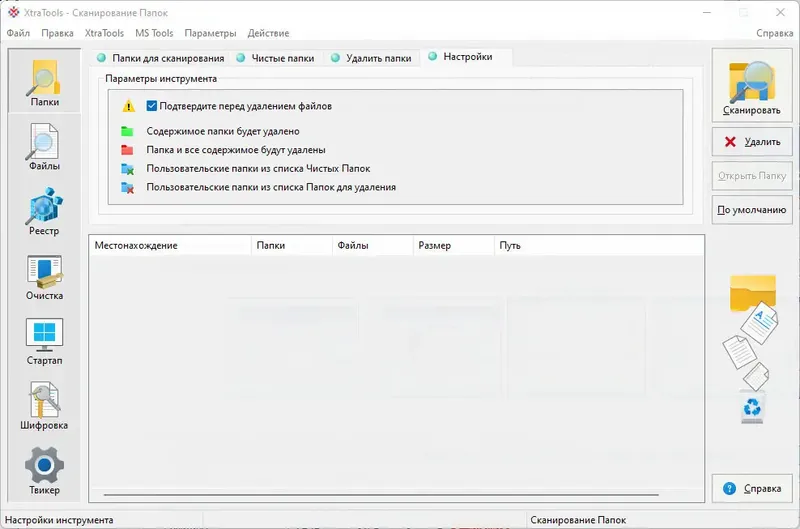Open the Действие menu

click(268, 33)
